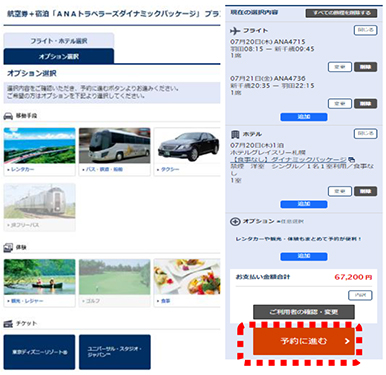Select the レンタカー rental car thumbnail
The image size is (386, 375).
tap(39, 146)
